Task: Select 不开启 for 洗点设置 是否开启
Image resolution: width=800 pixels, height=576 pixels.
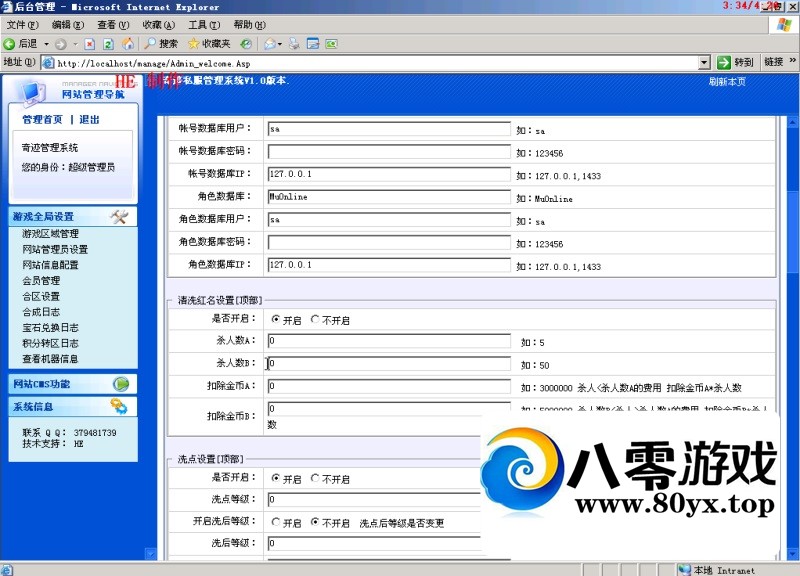Action: click(x=315, y=478)
